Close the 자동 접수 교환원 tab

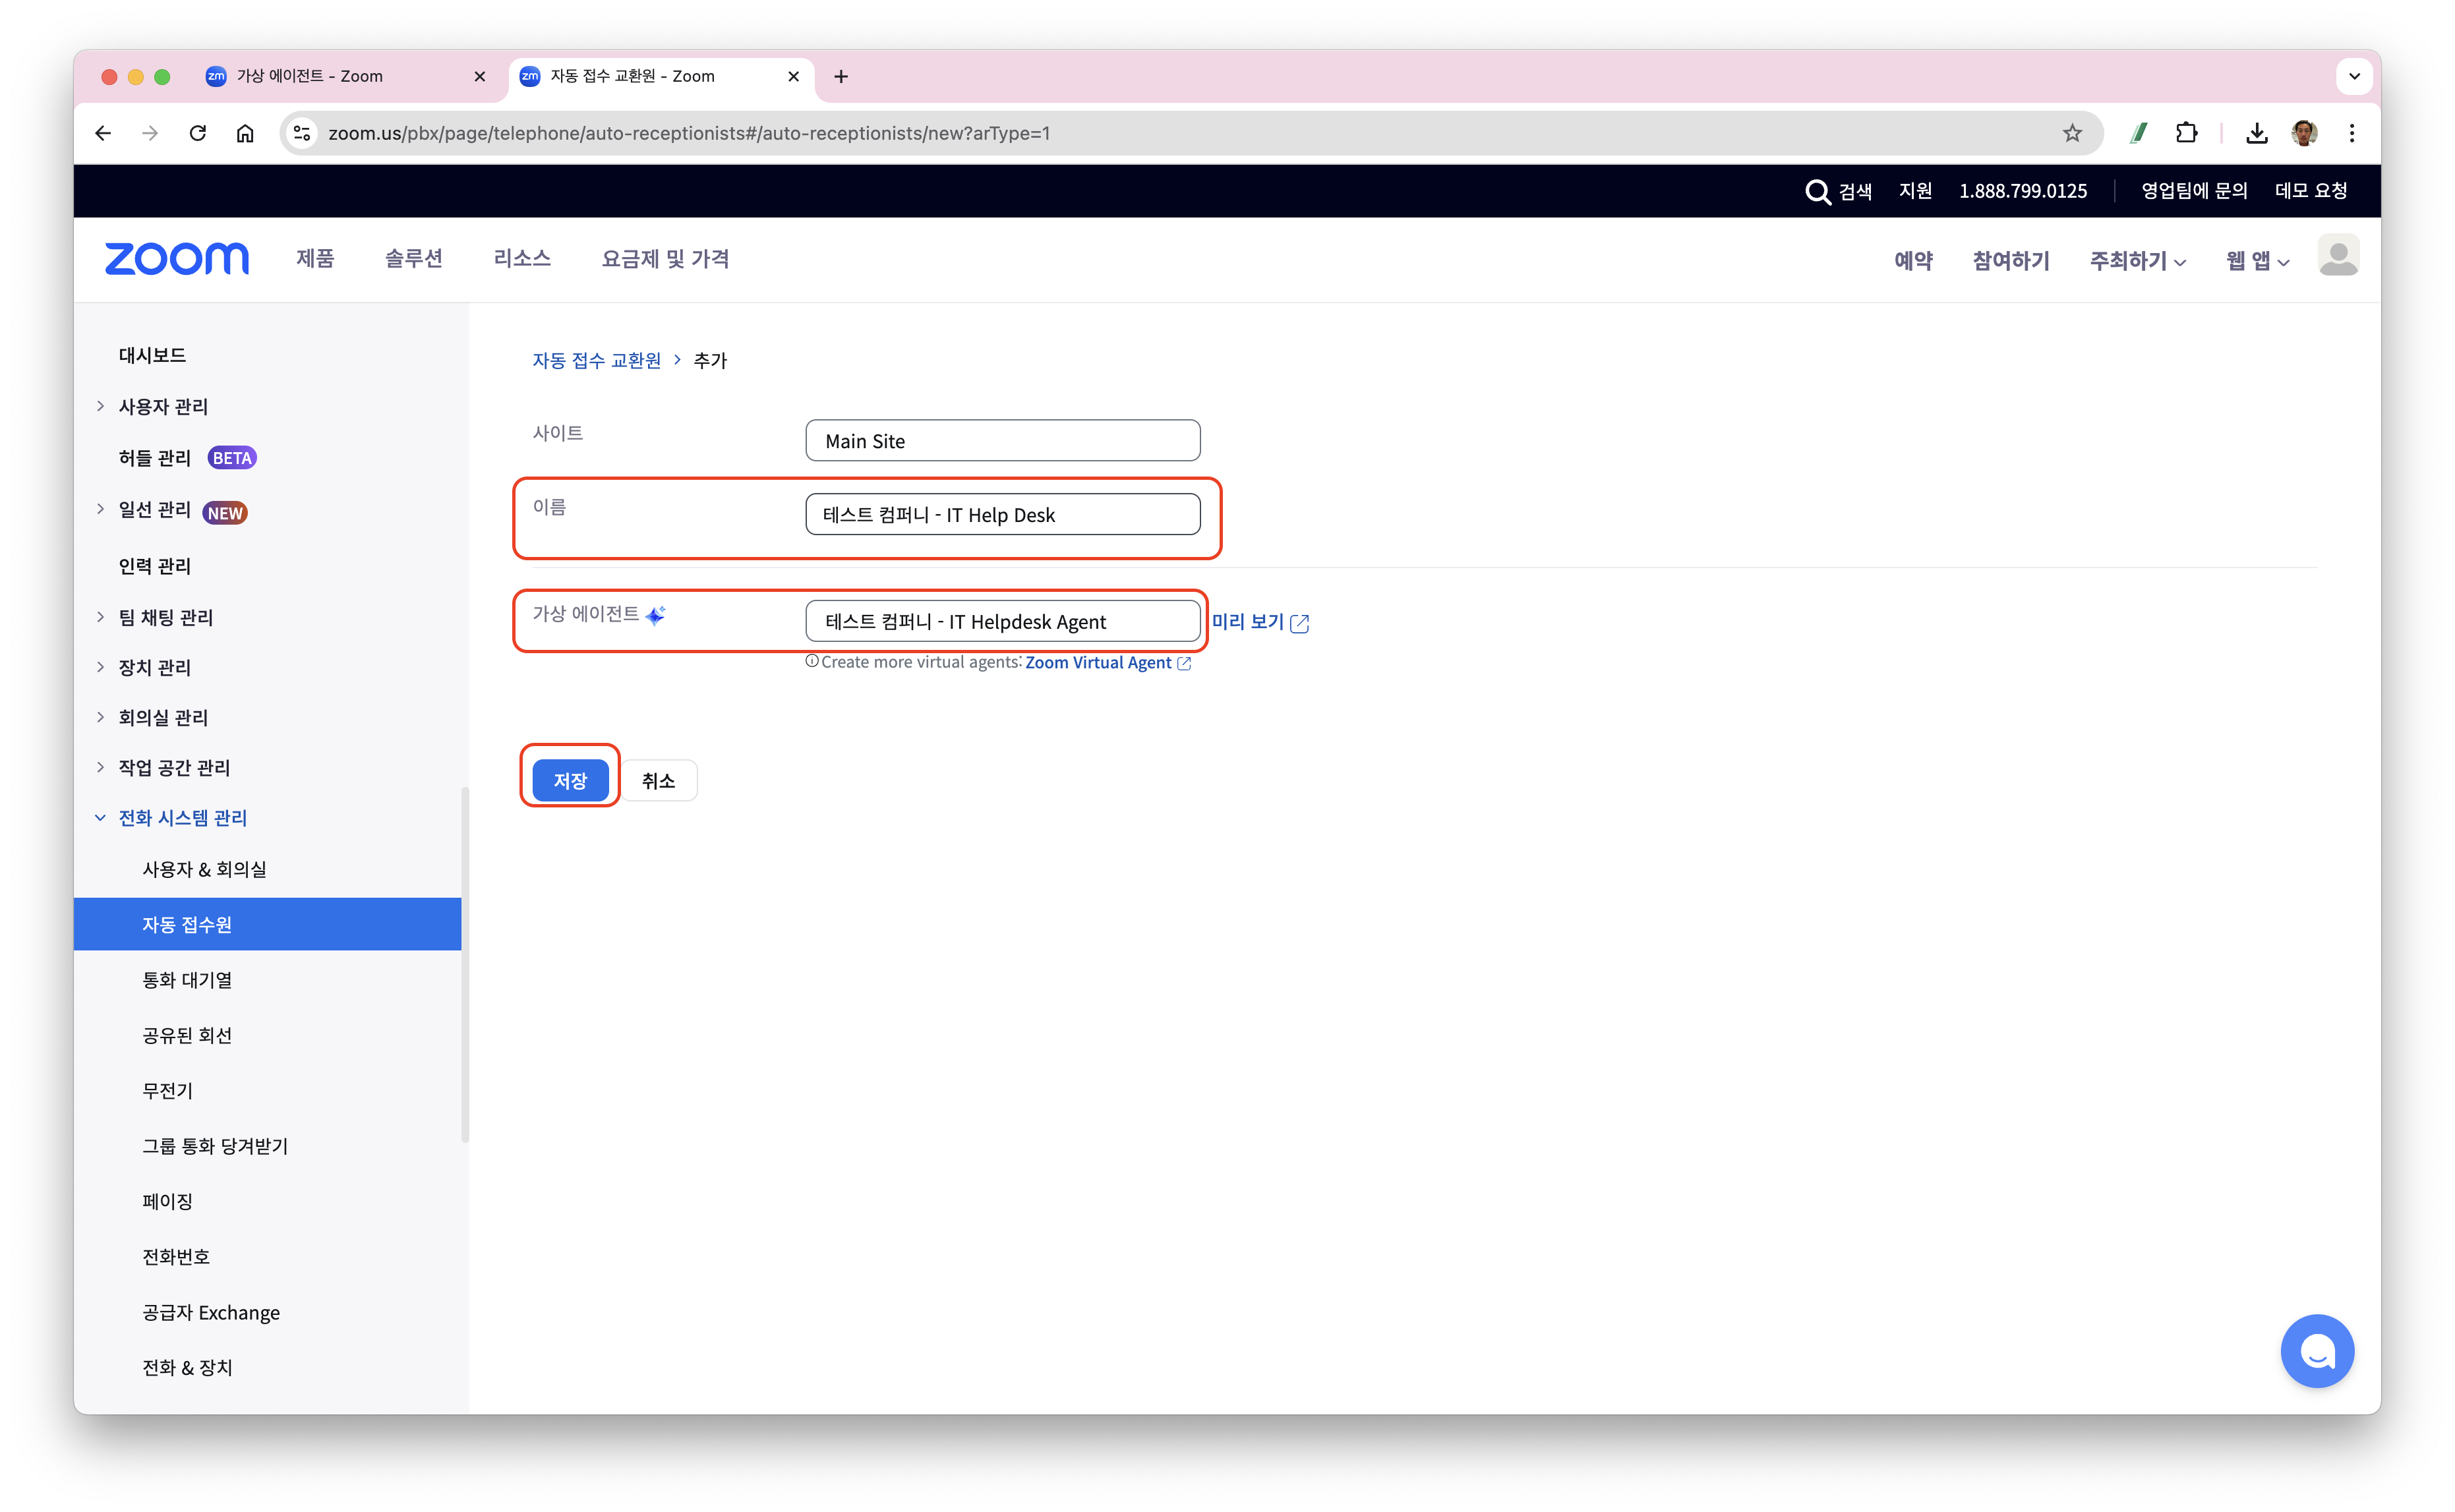pos(793,76)
